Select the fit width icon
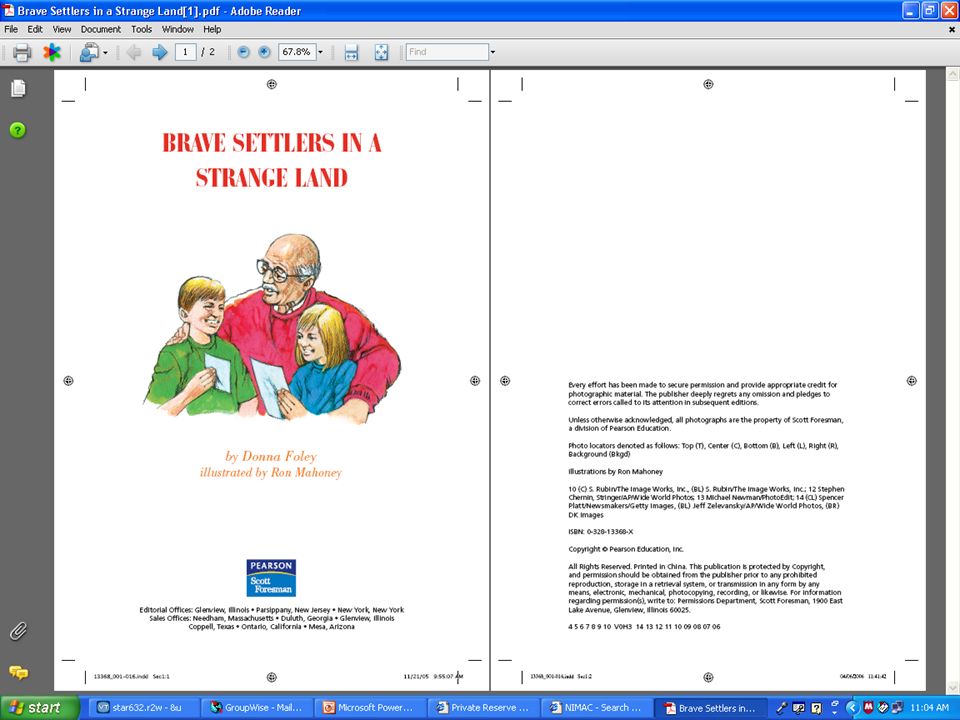 click(351, 53)
